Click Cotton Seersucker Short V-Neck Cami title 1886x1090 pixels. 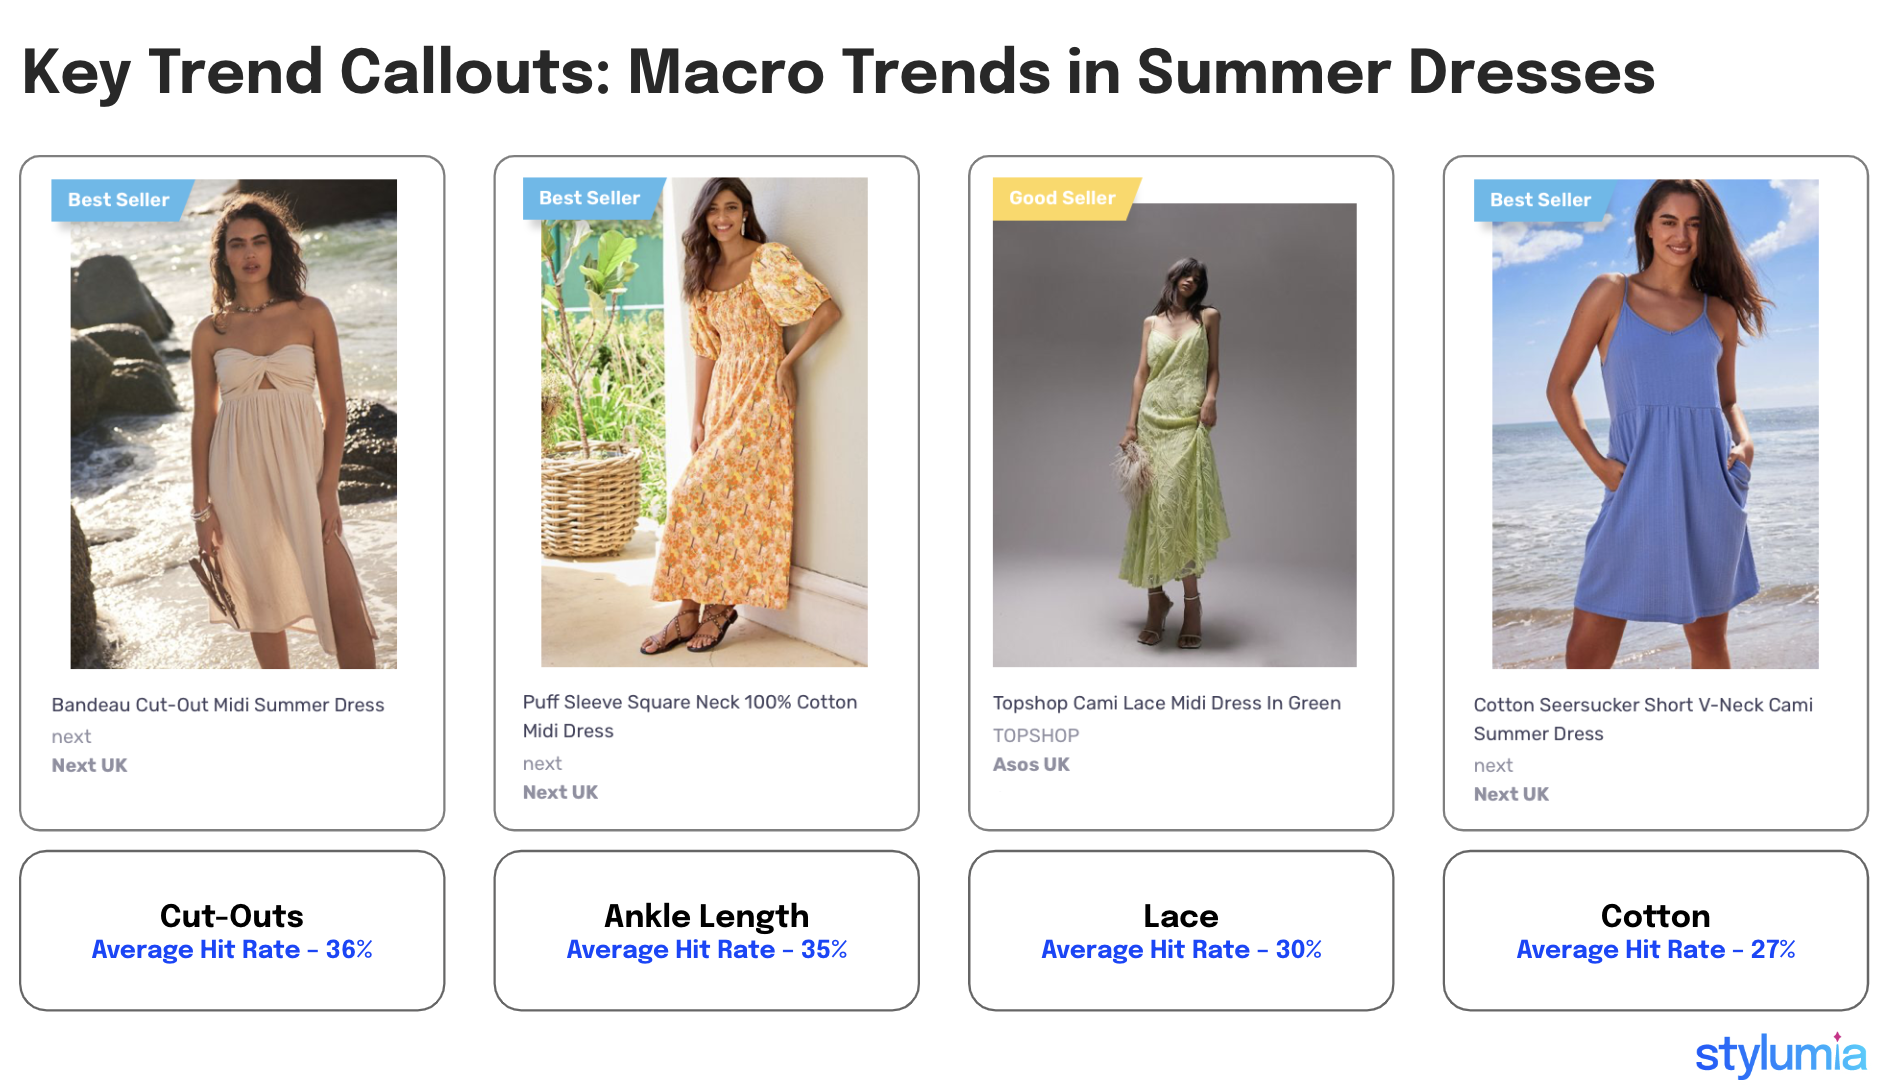pyautogui.click(x=1642, y=719)
